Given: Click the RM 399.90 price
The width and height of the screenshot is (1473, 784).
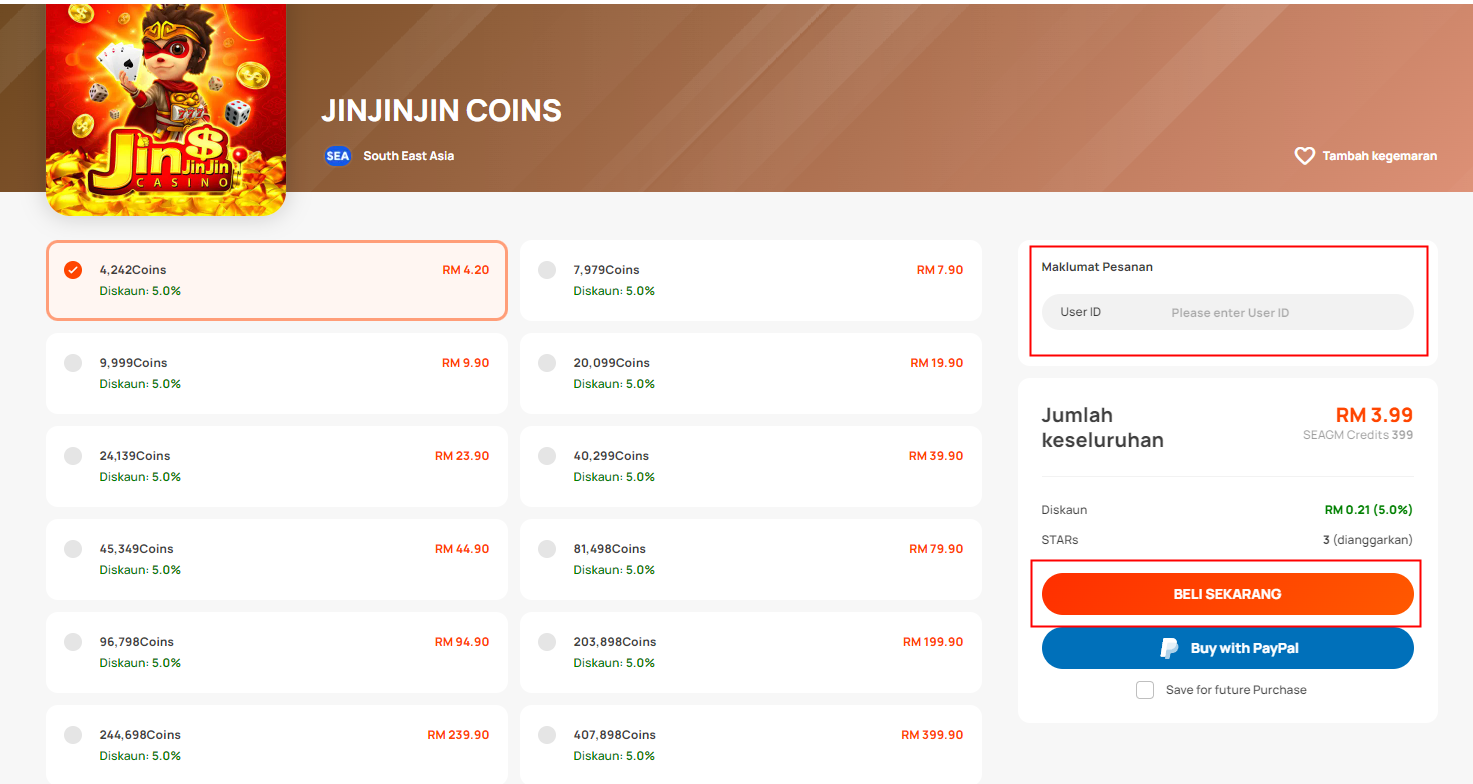Looking at the screenshot, I should [932, 735].
